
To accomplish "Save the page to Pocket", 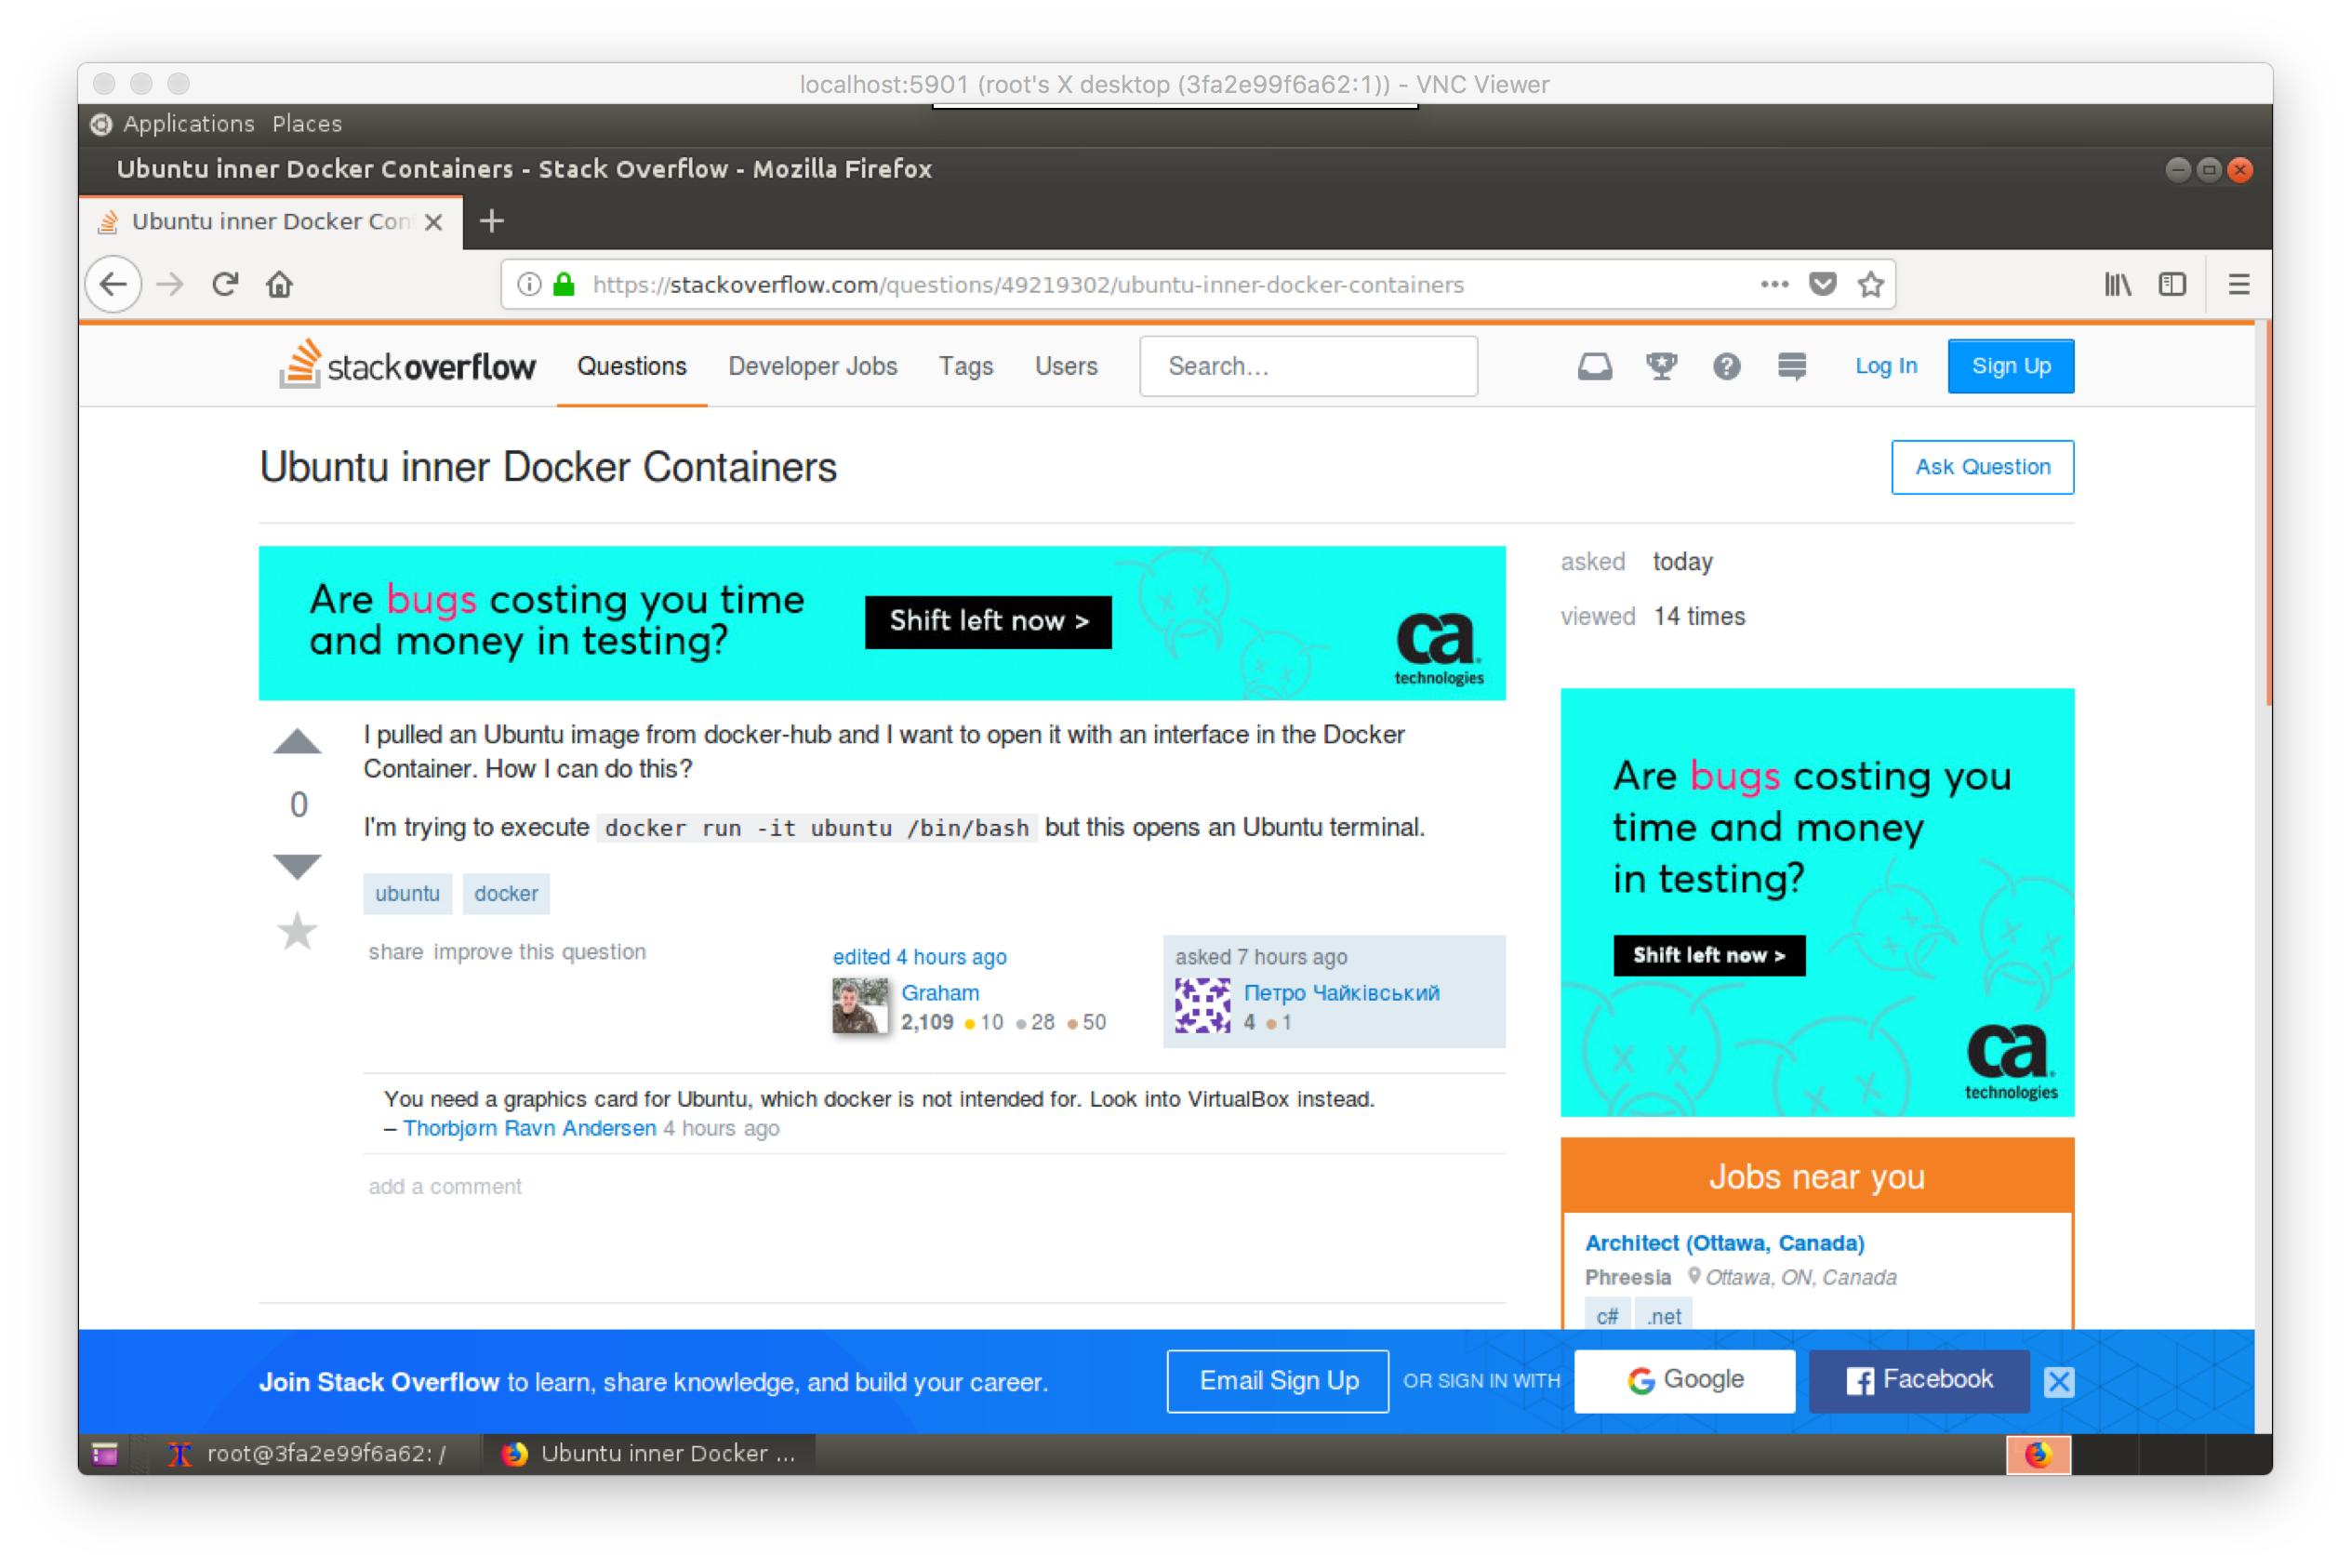I will (1822, 284).
